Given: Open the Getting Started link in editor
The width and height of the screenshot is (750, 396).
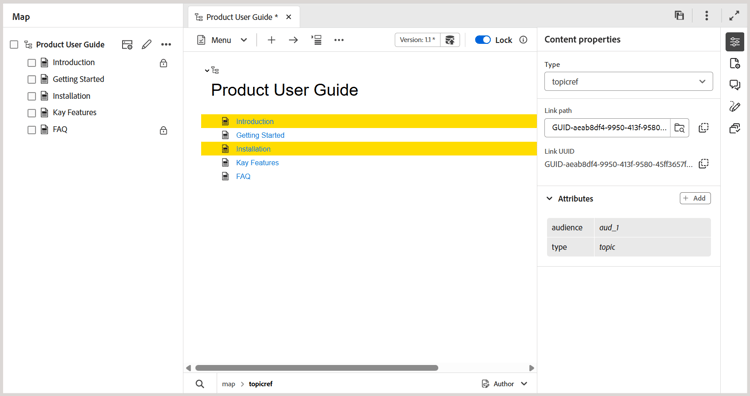Looking at the screenshot, I should (x=260, y=135).
